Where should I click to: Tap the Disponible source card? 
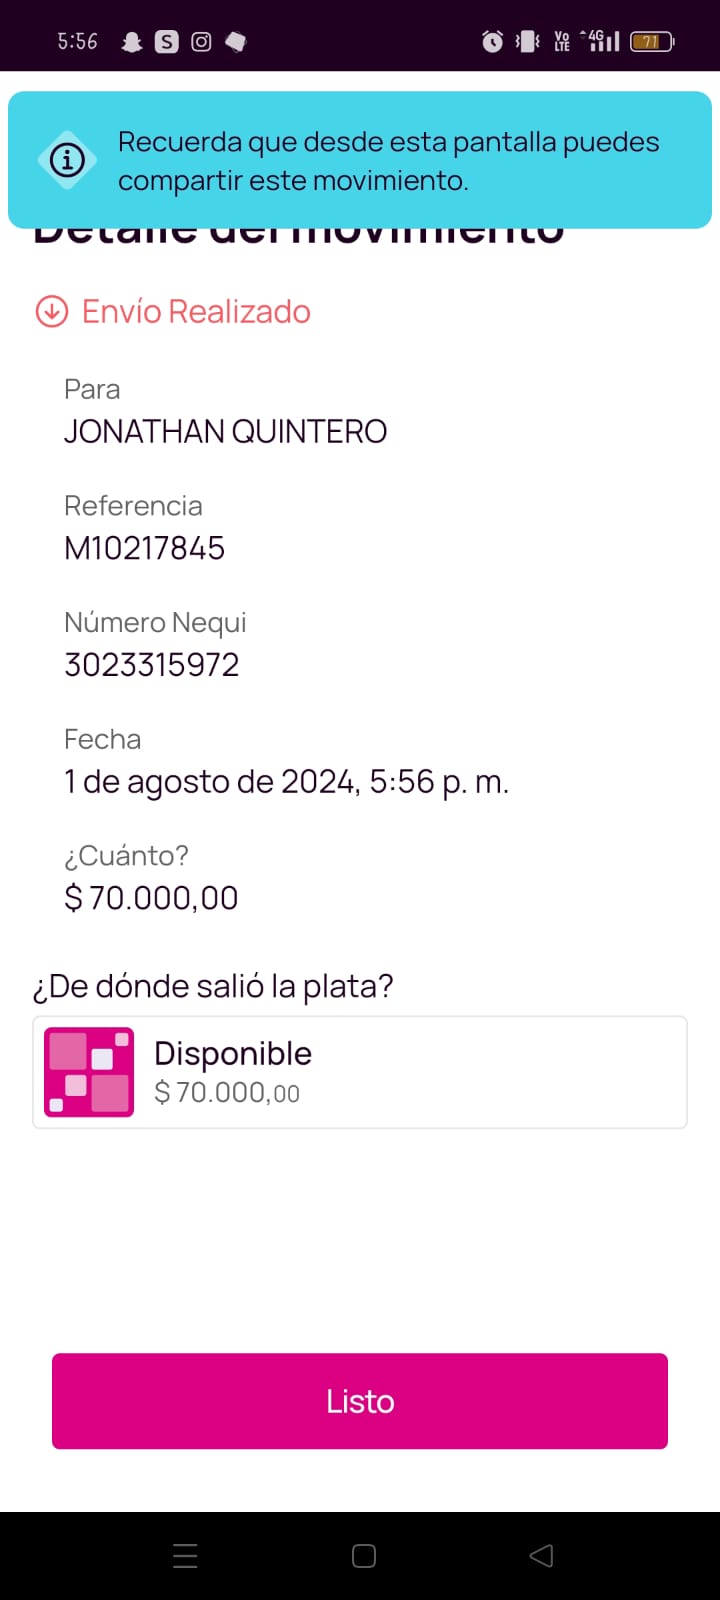[x=360, y=1072]
